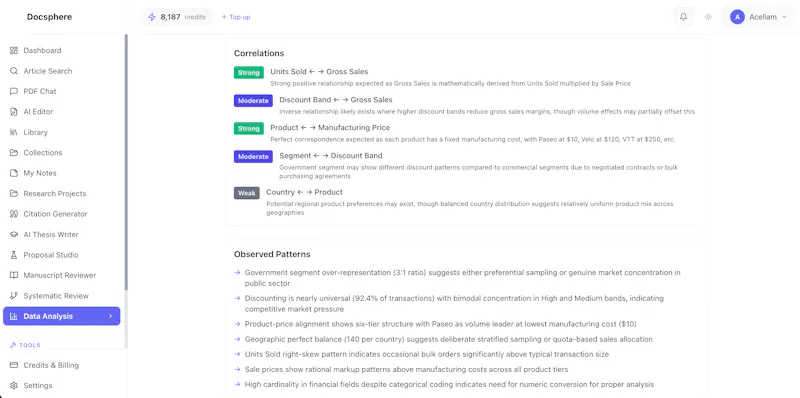
Task: Click the Systematic Review branch icon
Action: [x=14, y=295]
